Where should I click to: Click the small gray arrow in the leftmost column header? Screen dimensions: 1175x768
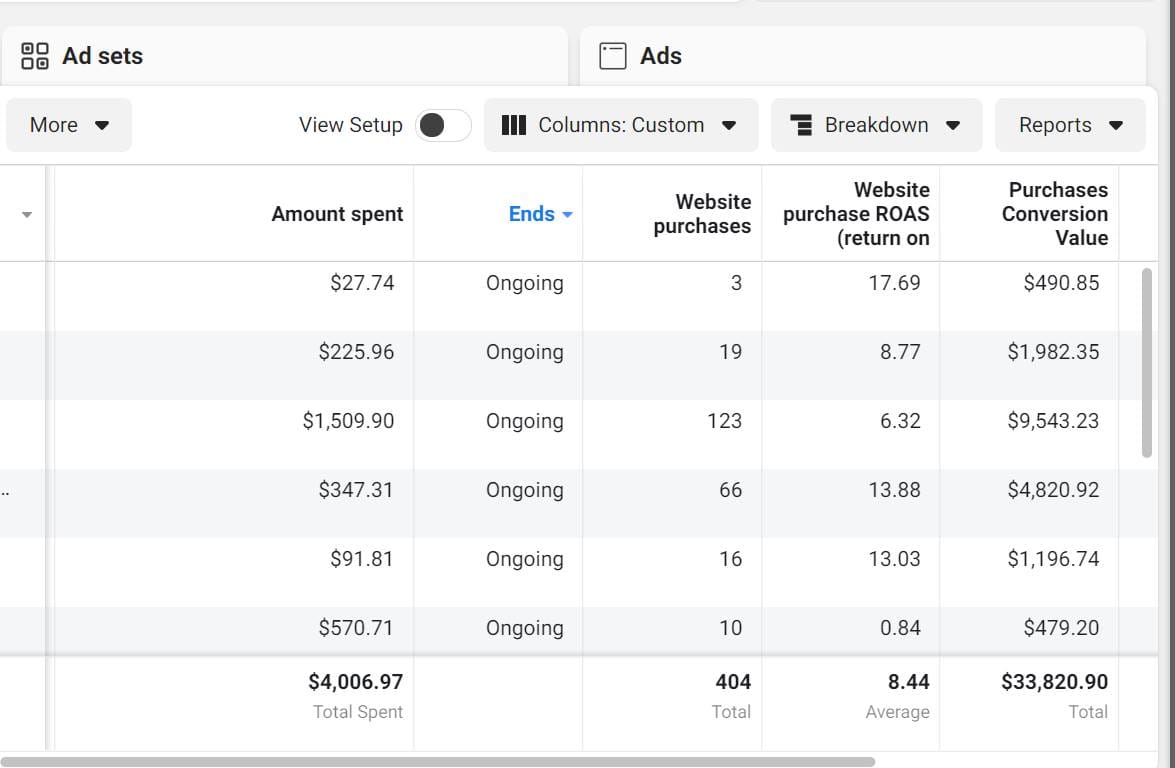tap(27, 215)
